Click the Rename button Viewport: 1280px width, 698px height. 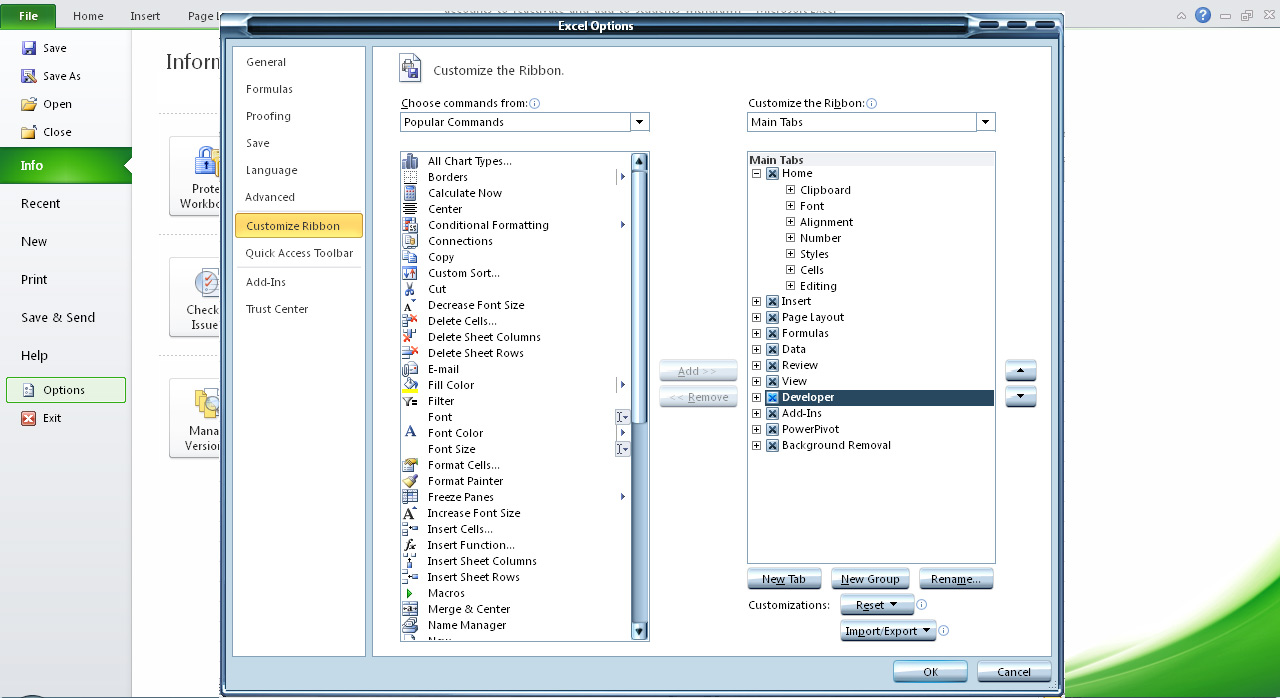point(956,579)
